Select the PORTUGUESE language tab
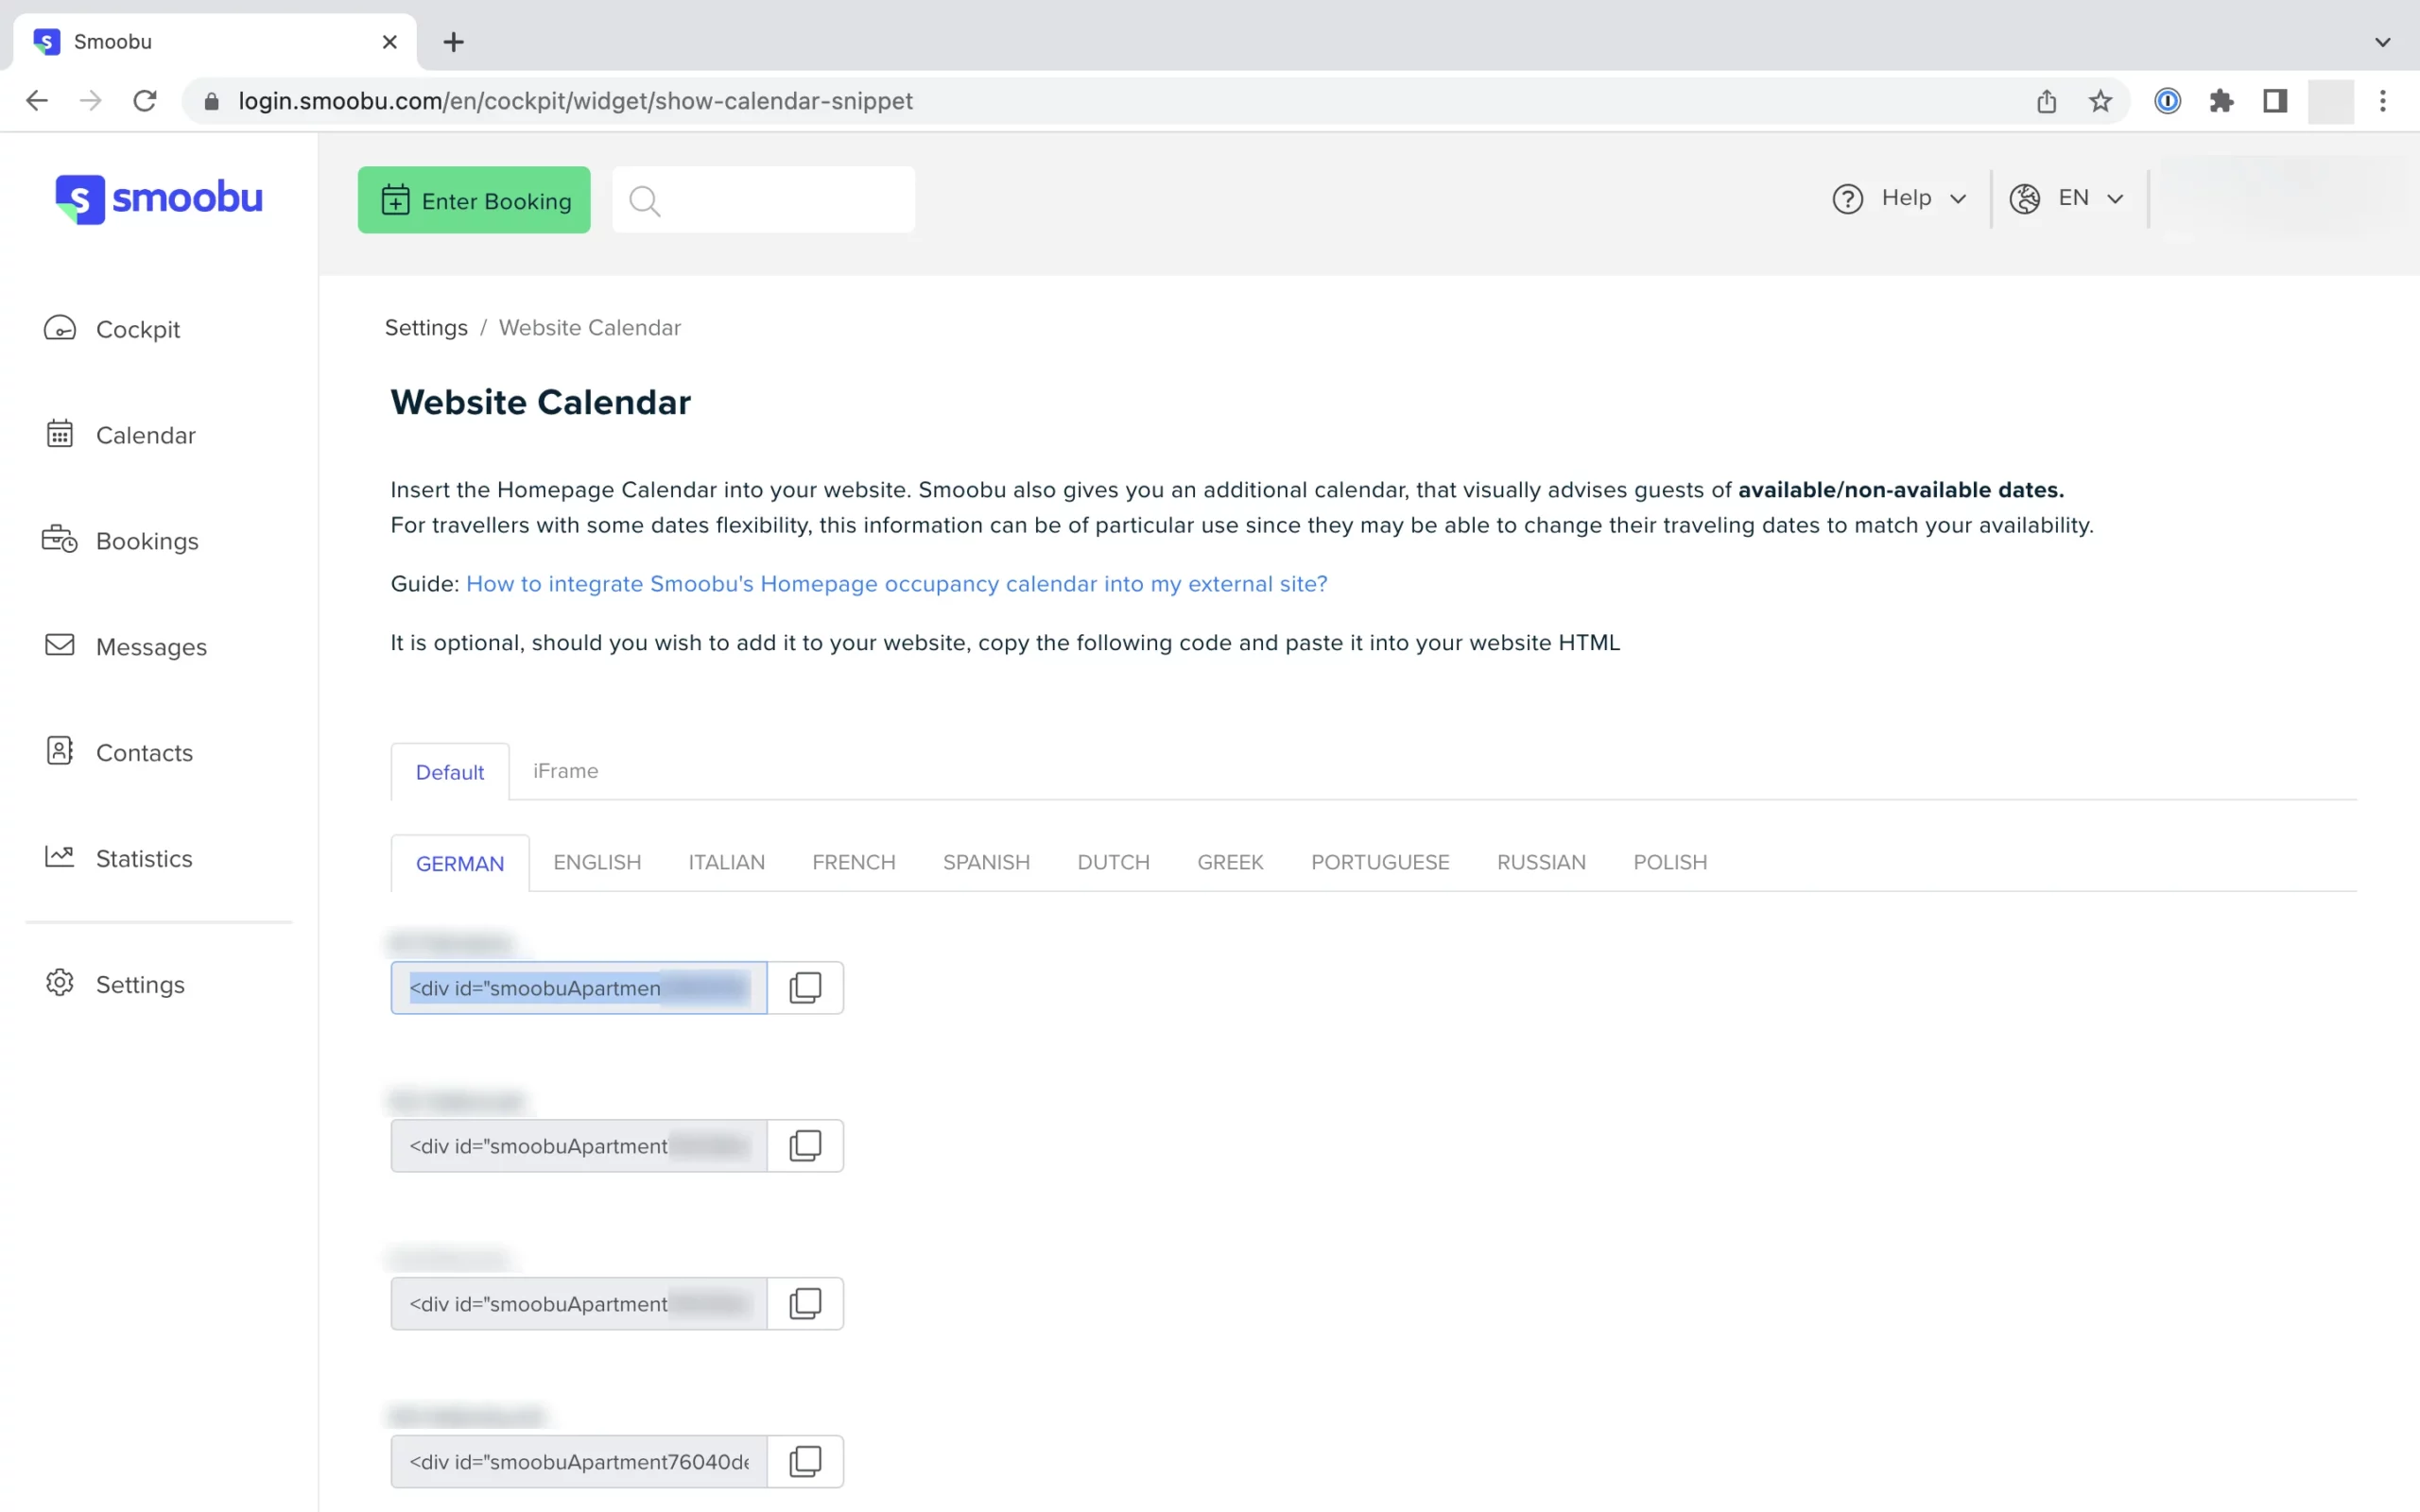Image resolution: width=2420 pixels, height=1512 pixels. pyautogui.click(x=1380, y=862)
